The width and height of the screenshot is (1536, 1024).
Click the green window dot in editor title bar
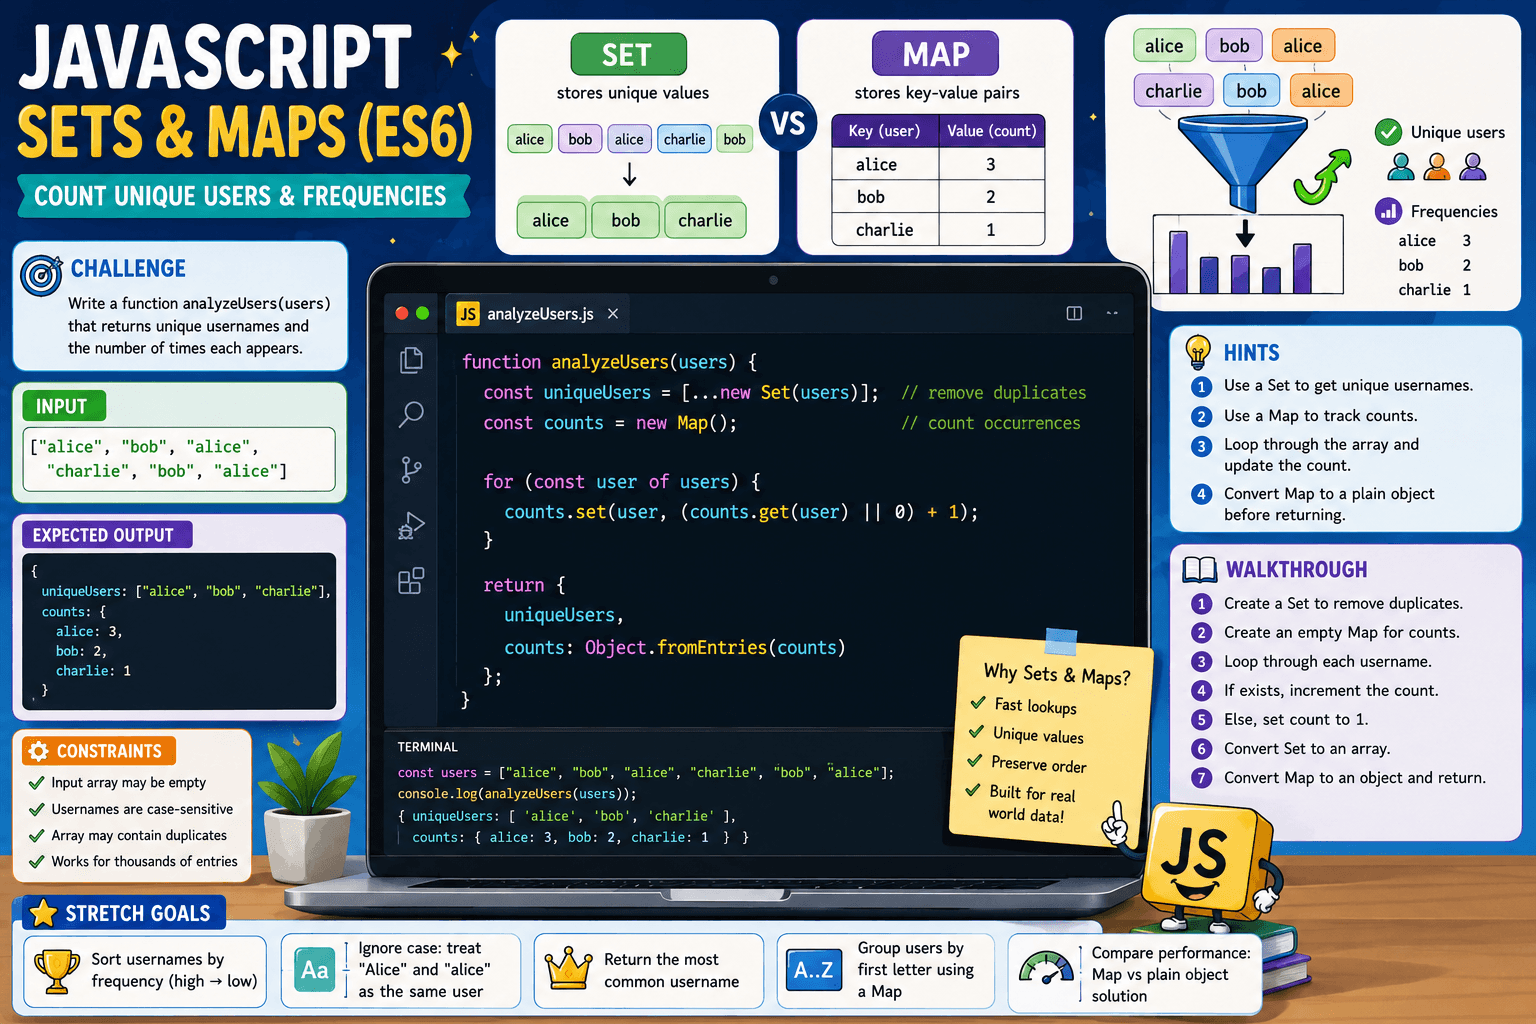pyautogui.click(x=423, y=313)
